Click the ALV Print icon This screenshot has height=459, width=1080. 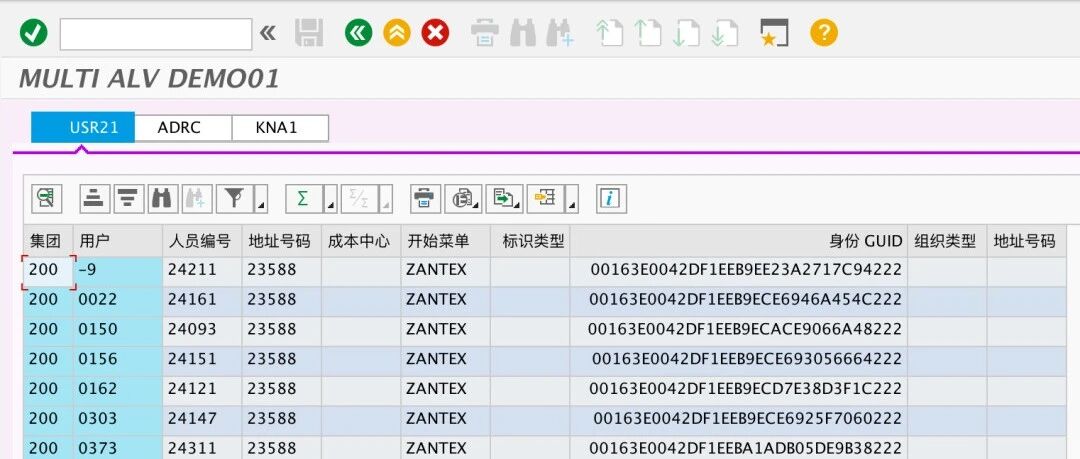[425, 198]
